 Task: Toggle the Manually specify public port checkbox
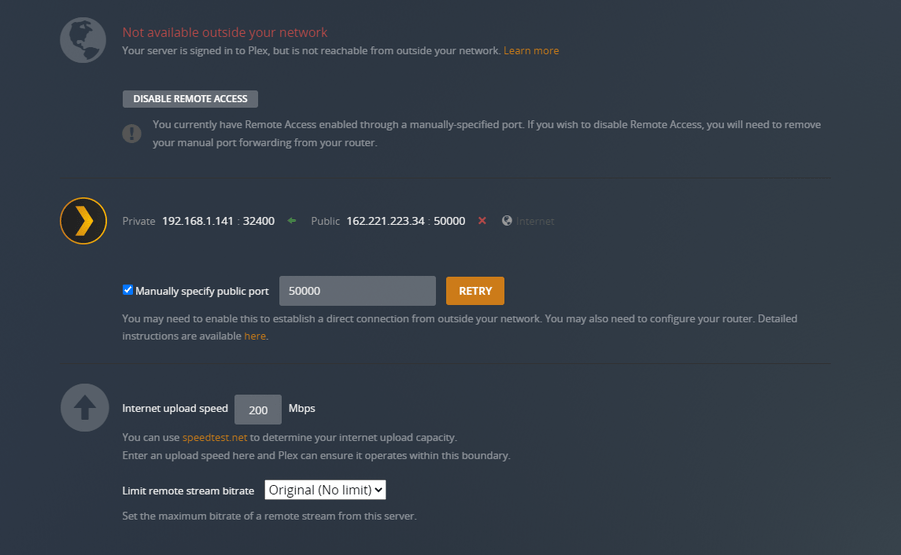[128, 290]
